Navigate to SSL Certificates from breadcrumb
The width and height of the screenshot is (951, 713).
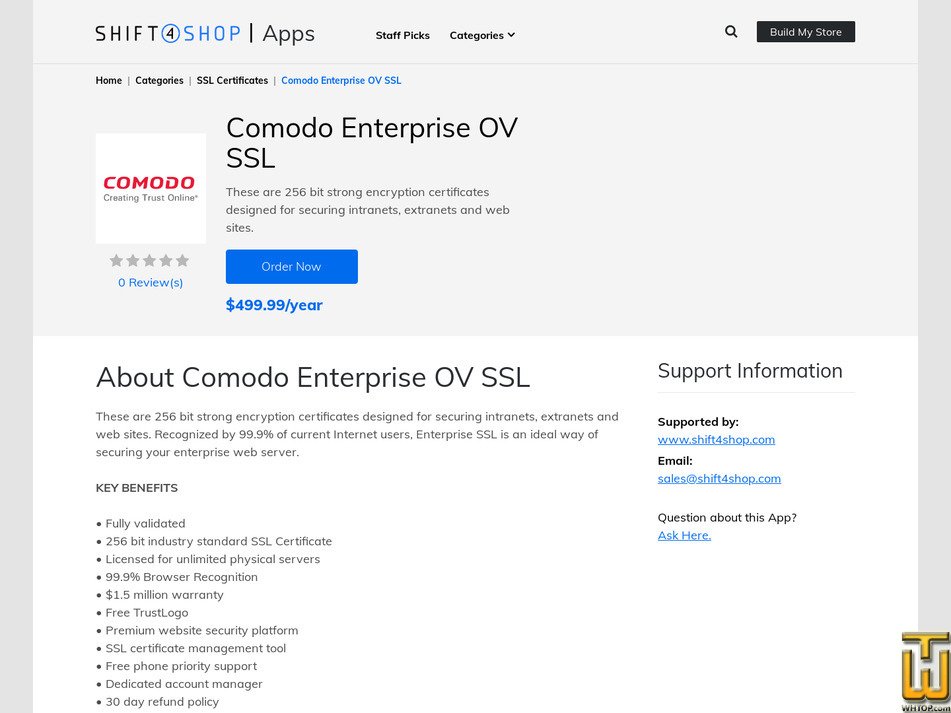[x=232, y=80]
